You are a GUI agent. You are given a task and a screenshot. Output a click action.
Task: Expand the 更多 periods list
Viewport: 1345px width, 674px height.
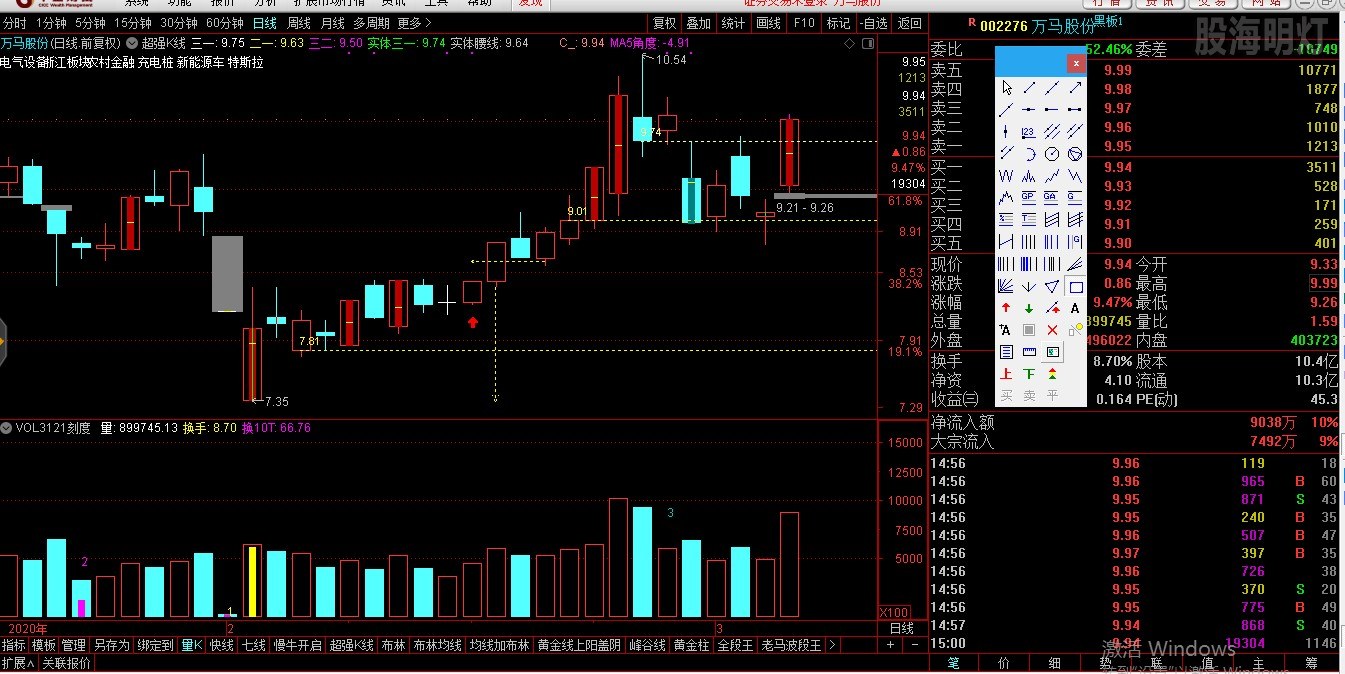(415, 23)
